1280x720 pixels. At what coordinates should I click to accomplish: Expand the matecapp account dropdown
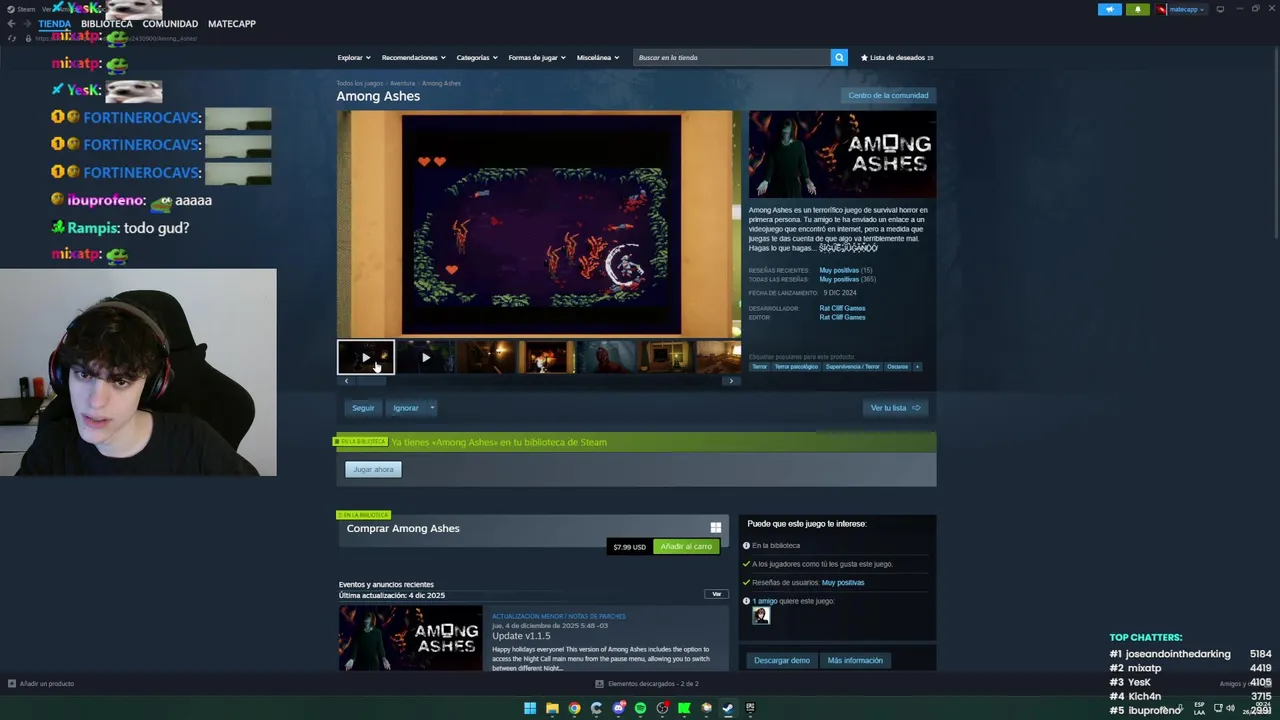click(x=1181, y=9)
